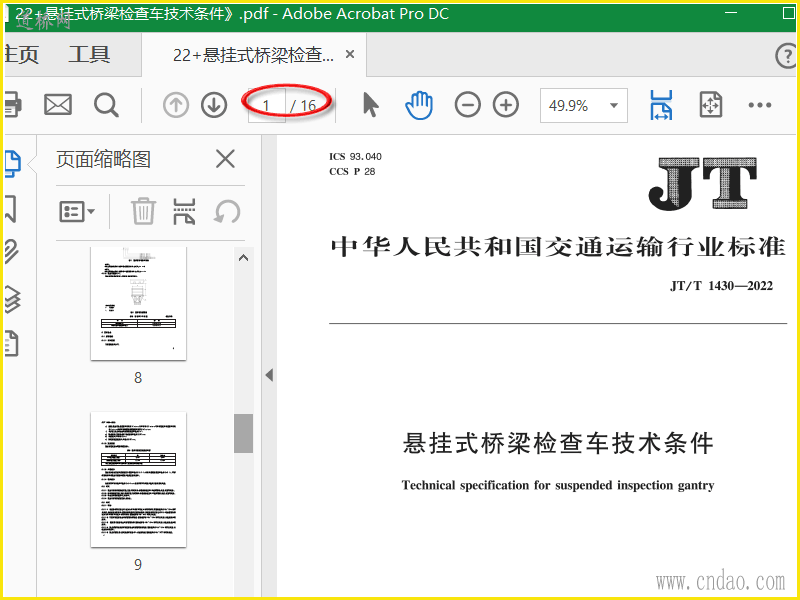Open the bottom document sidebar icon
800x600 pixels.
pyautogui.click(x=12, y=343)
